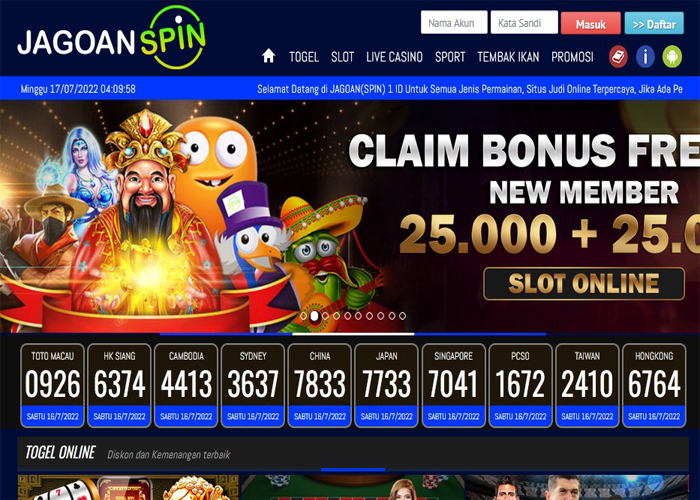This screenshot has width=700, height=500.
Task: Click the blue Daftar register button
Action: [654, 23]
